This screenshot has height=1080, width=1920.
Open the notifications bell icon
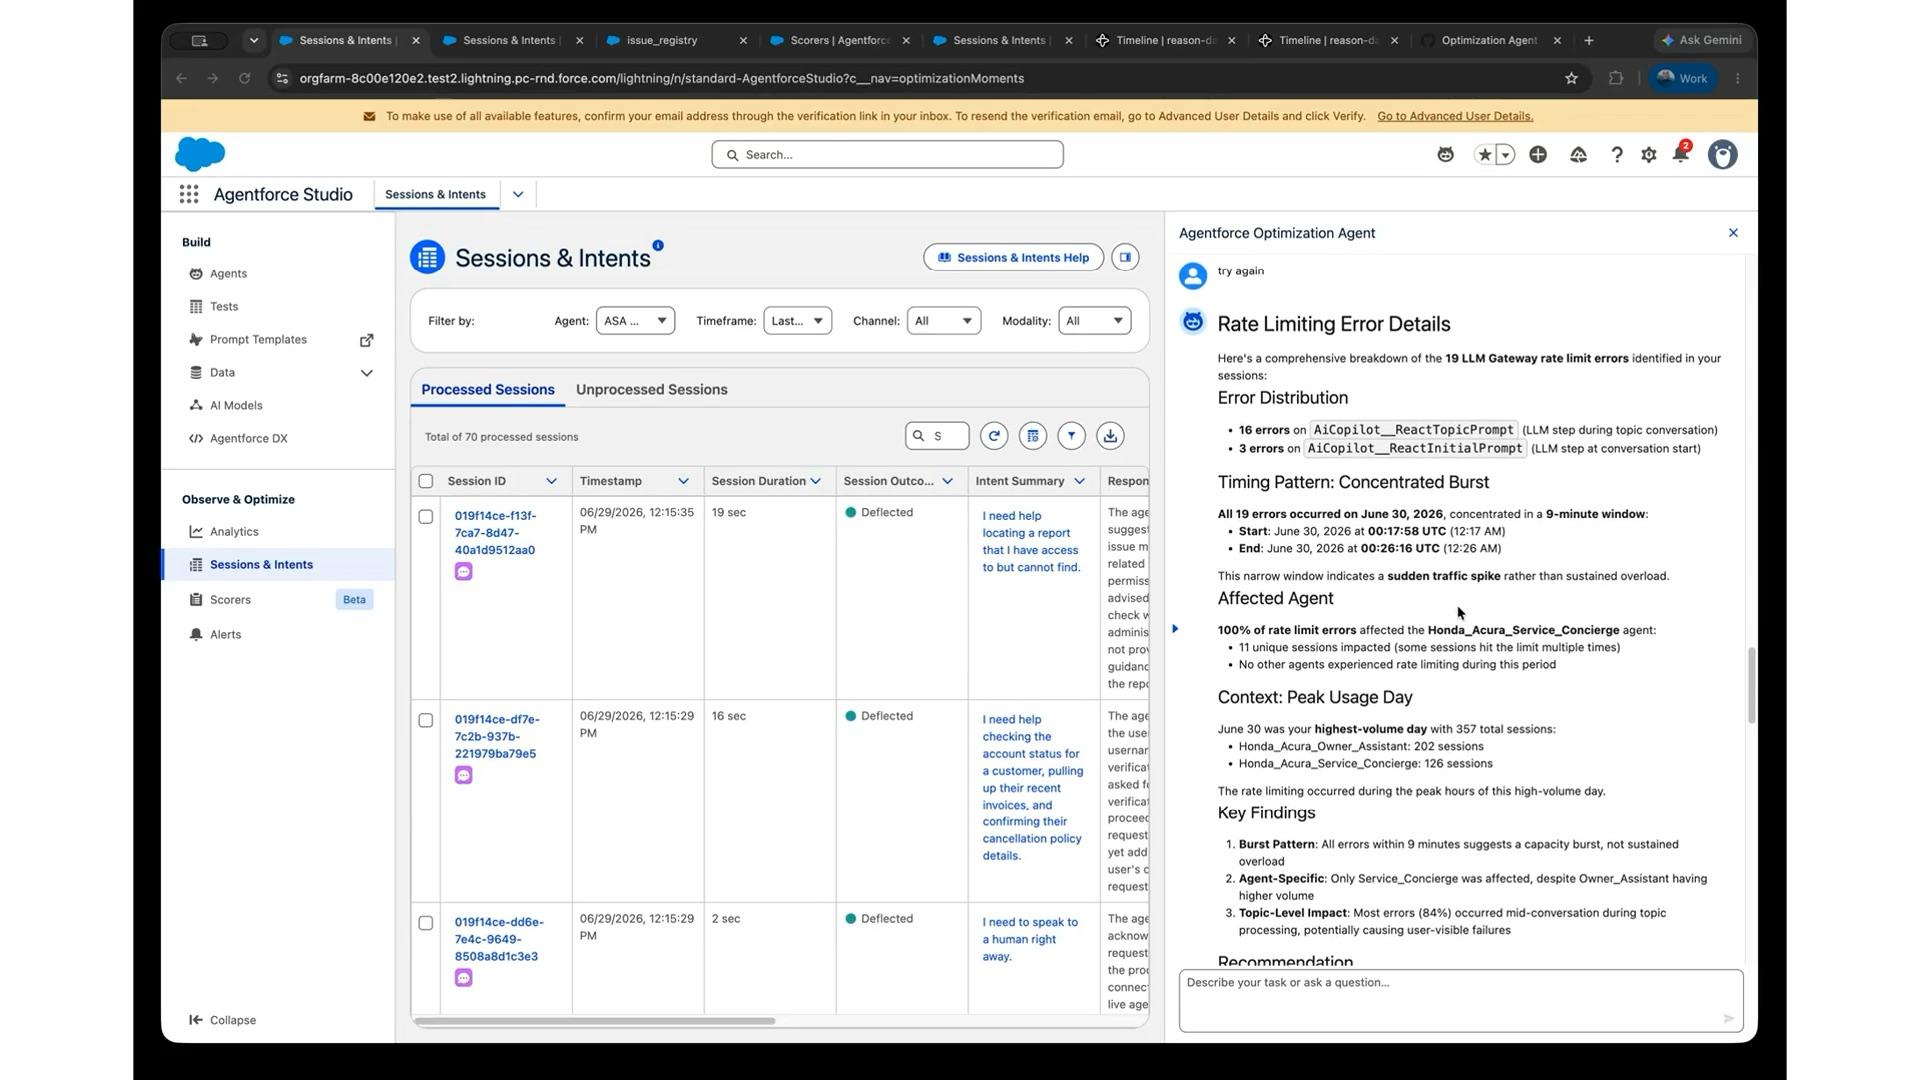pos(1681,155)
